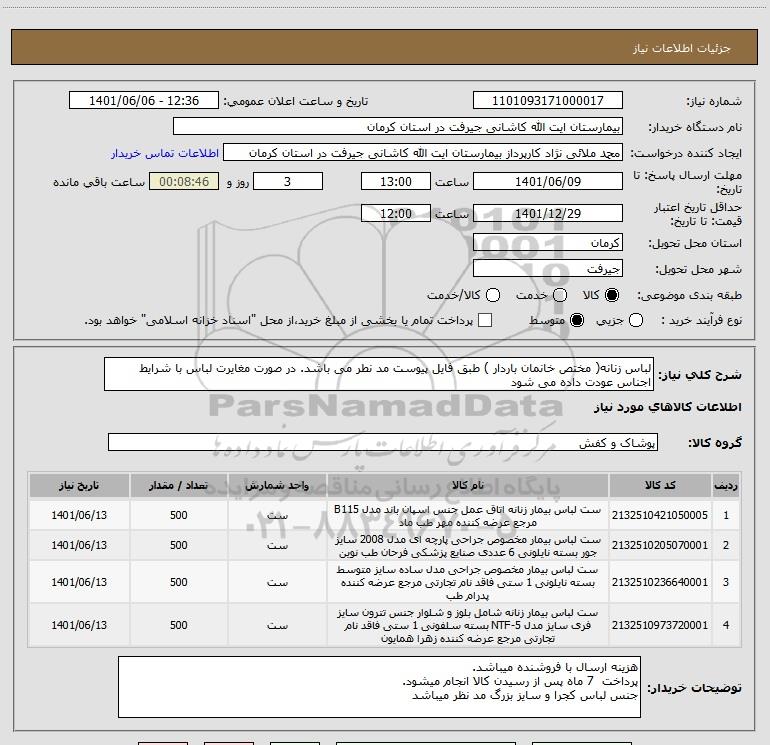
Task: Click the کد کالا column header
Action: (x=660, y=485)
